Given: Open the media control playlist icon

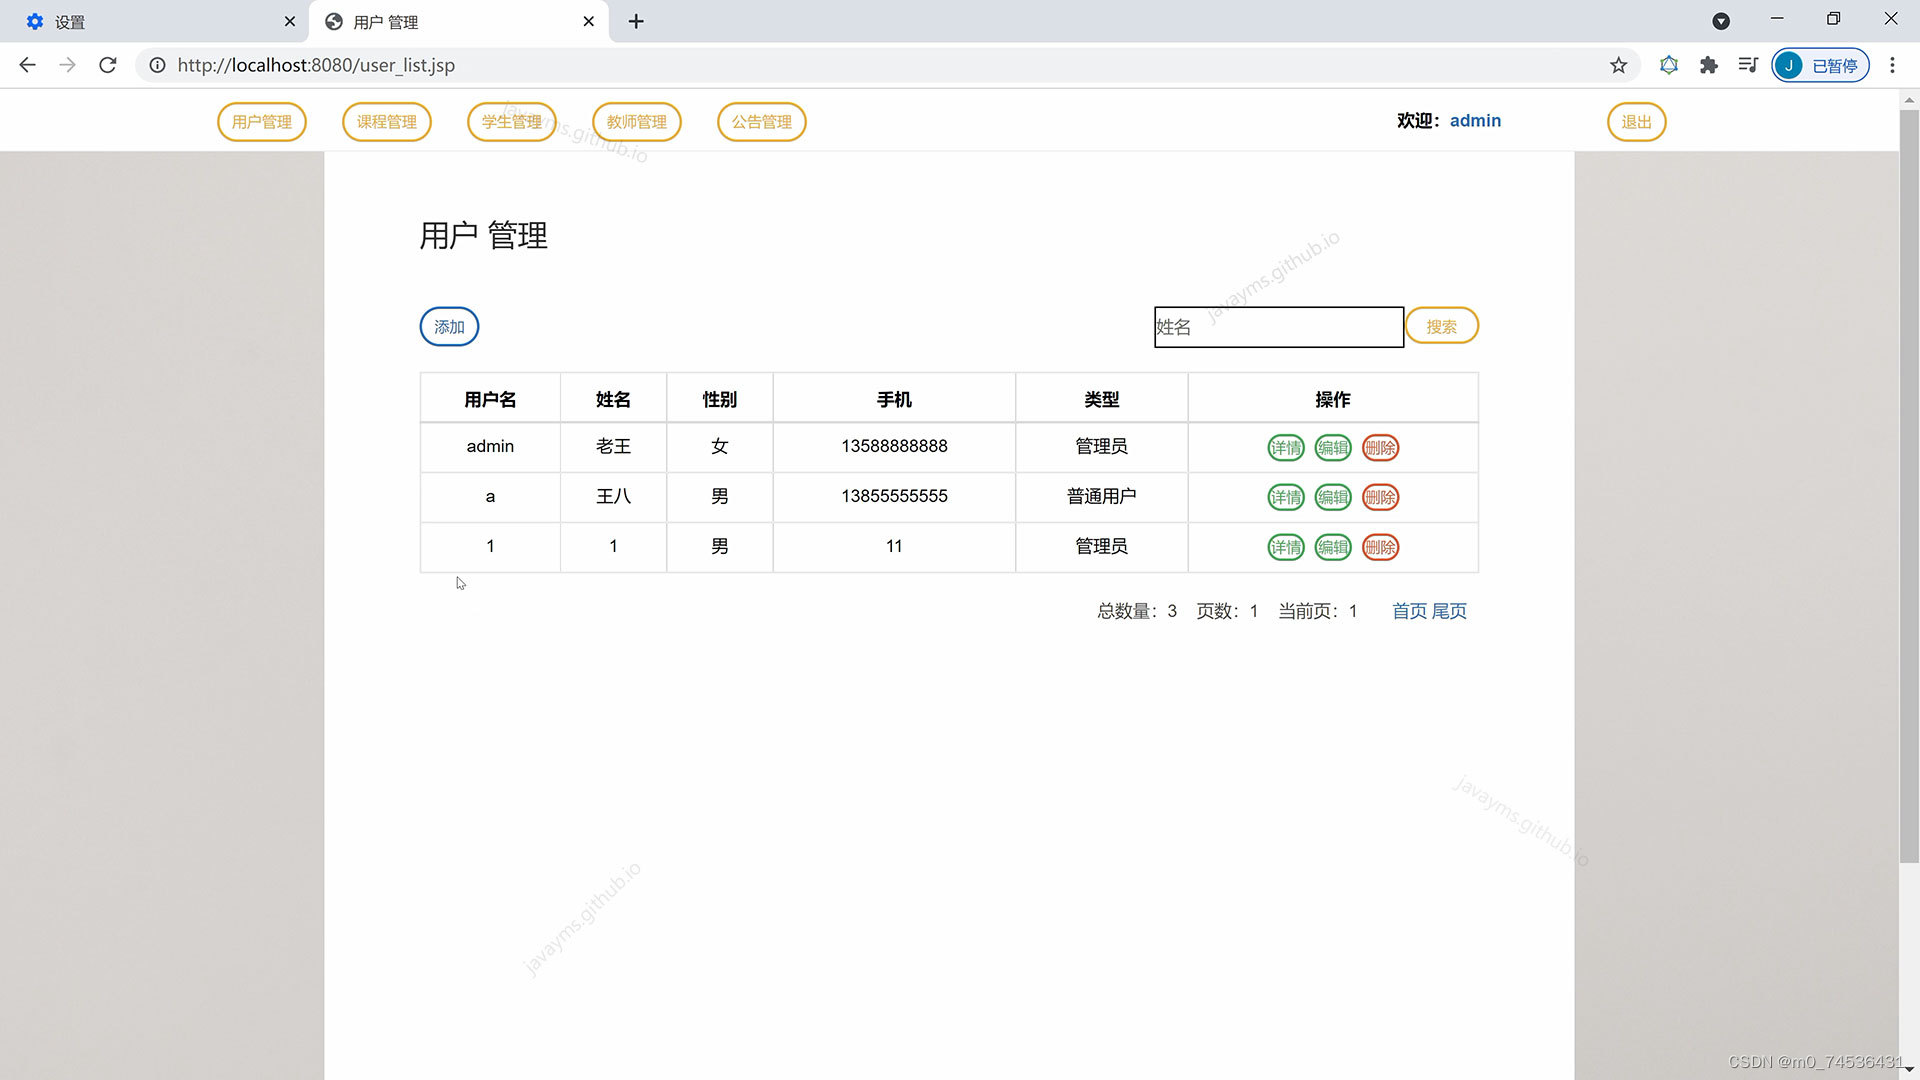Looking at the screenshot, I should point(1748,65).
